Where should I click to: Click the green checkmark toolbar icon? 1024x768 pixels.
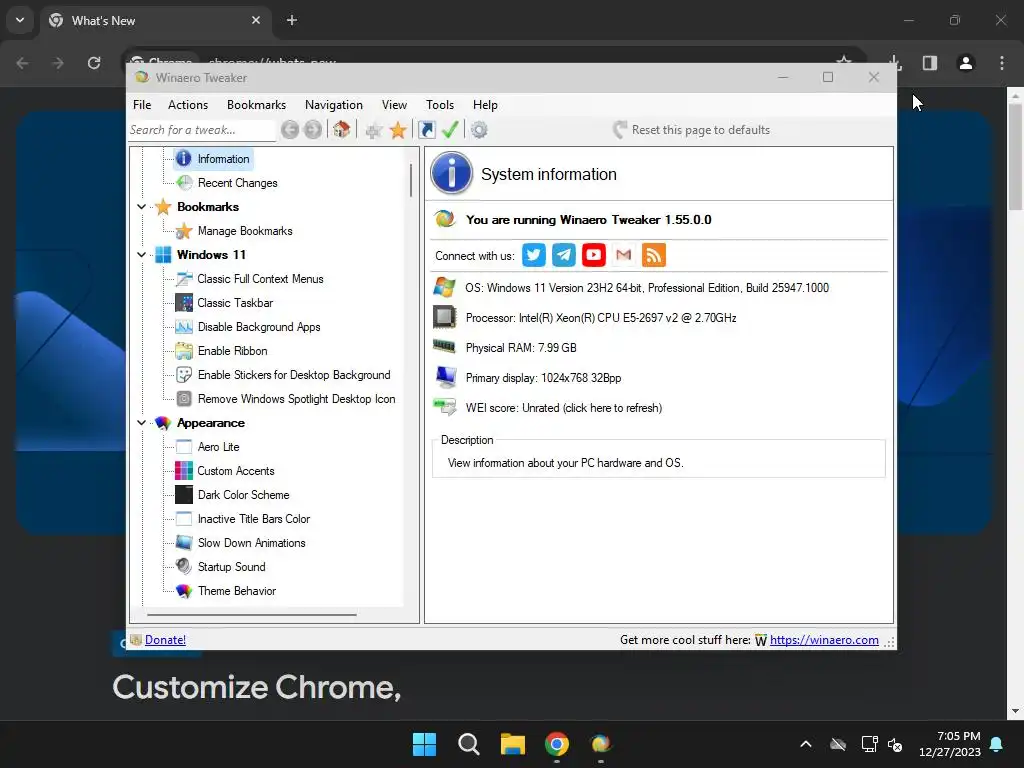(450, 129)
